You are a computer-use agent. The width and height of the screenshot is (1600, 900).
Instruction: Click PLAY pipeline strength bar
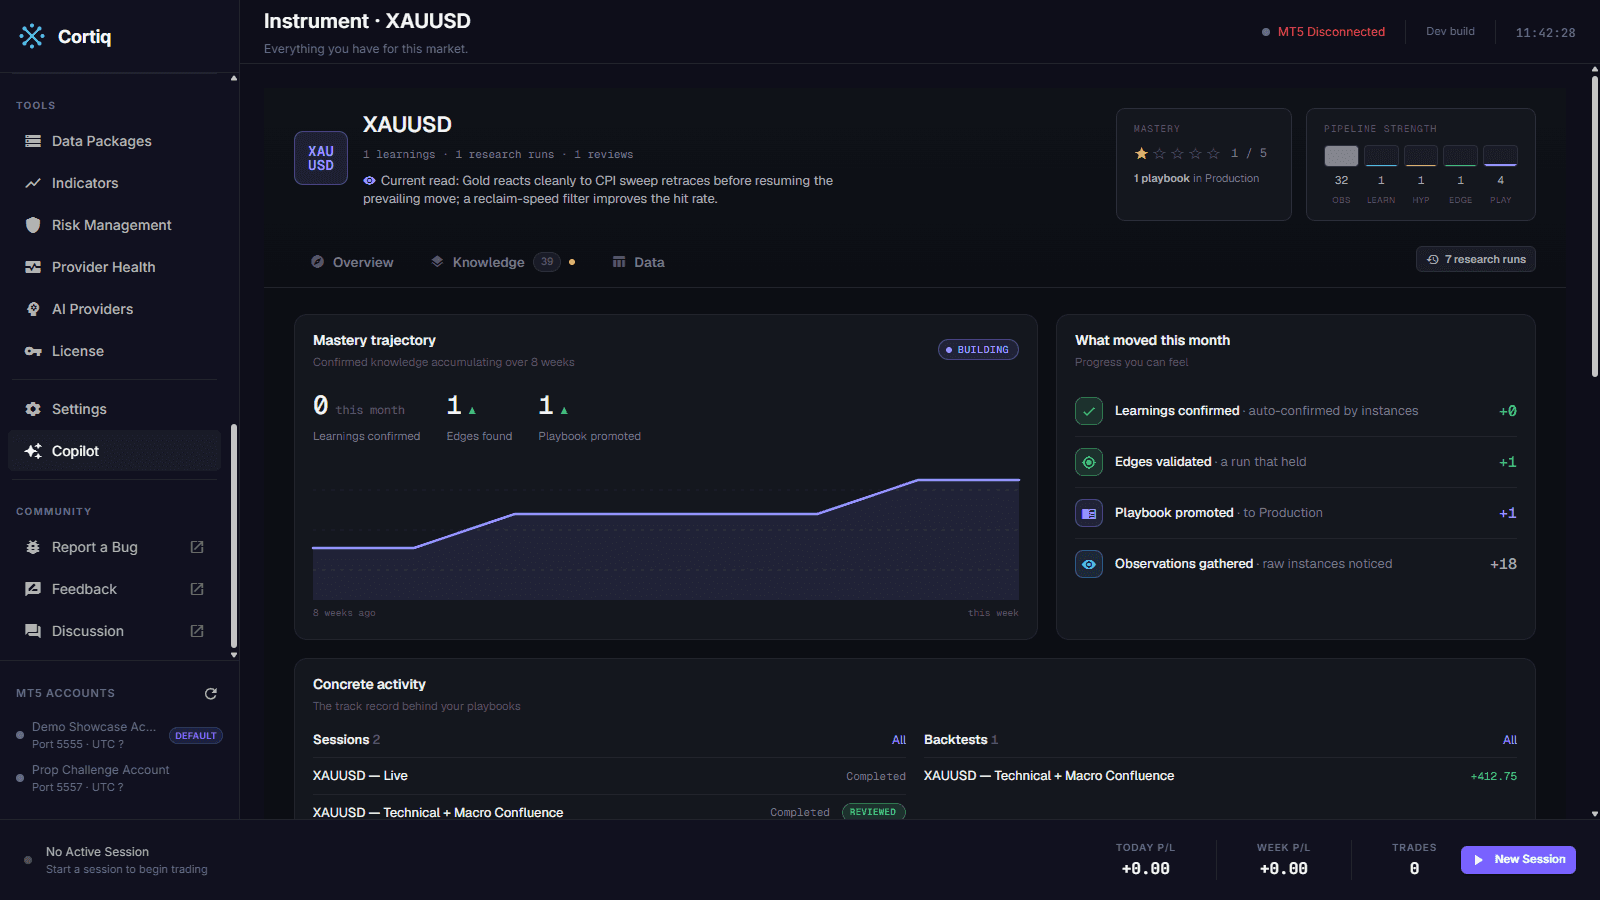click(1500, 156)
